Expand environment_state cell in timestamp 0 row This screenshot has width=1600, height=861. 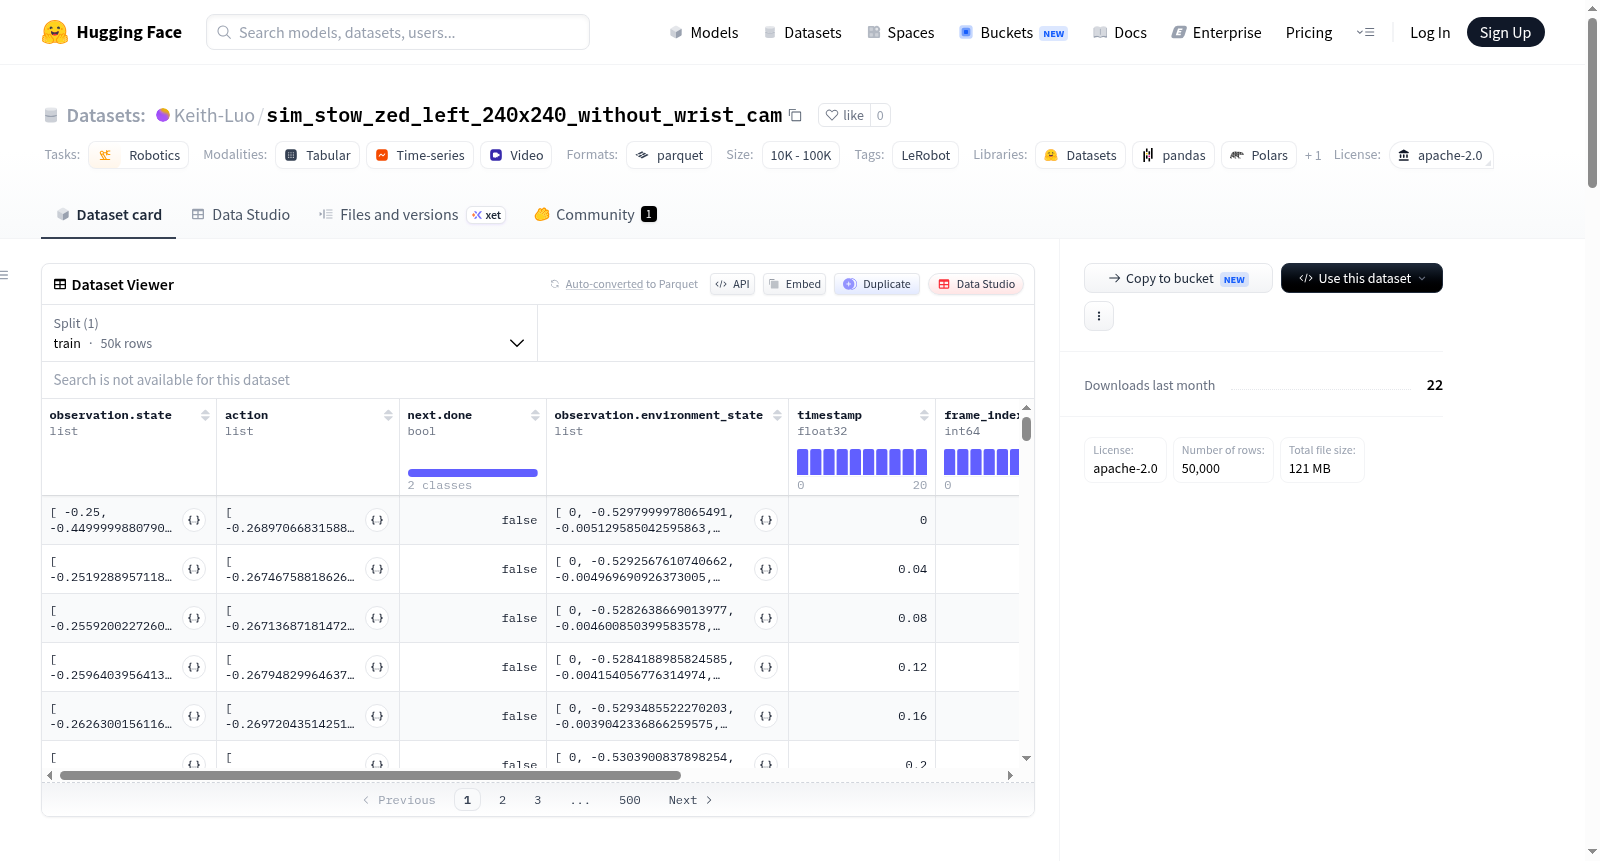pyautogui.click(x=766, y=520)
